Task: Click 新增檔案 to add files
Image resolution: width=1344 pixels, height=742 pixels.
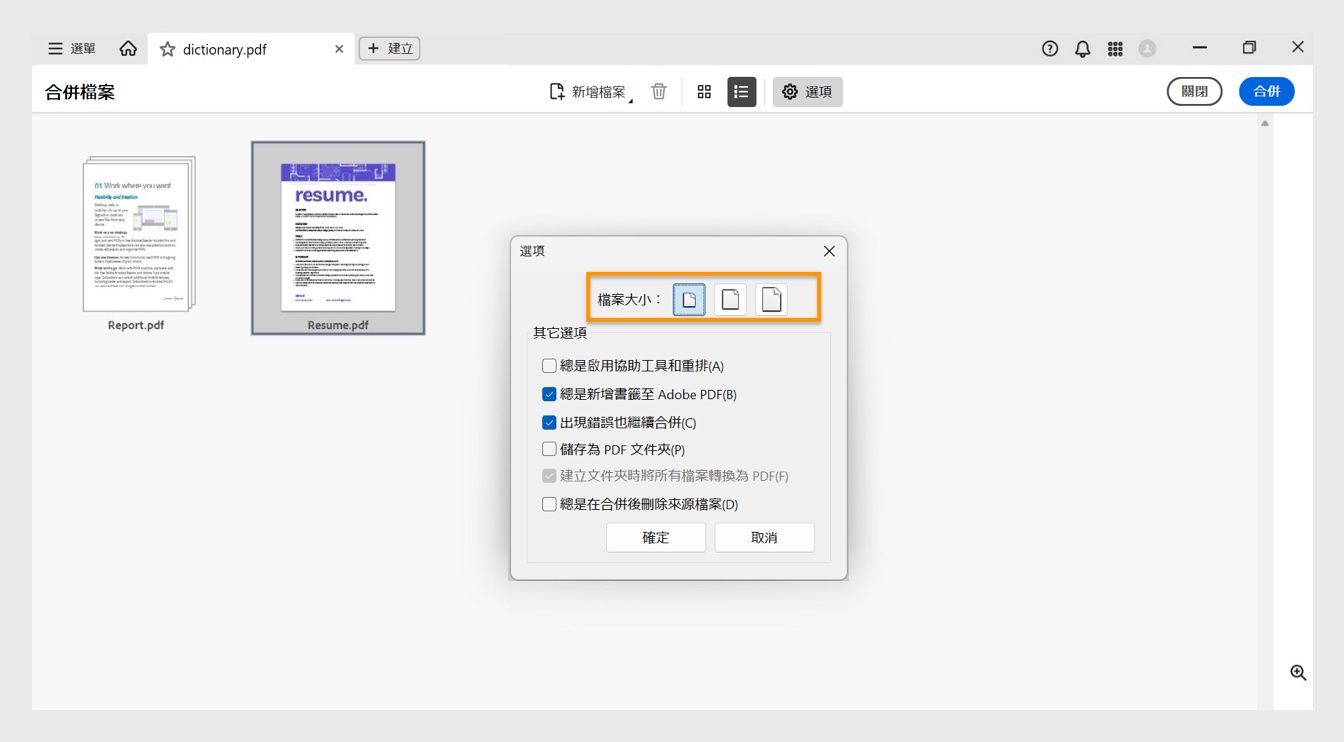Action: 588,92
